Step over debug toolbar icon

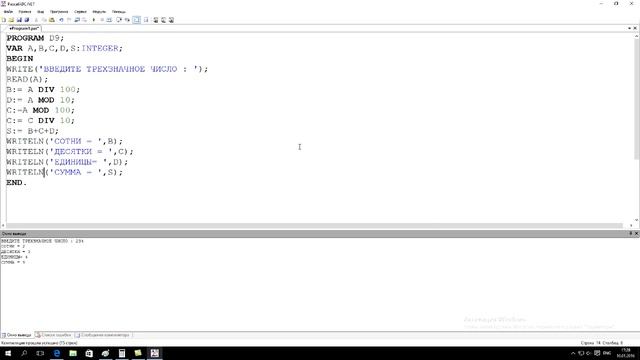[x=119, y=20]
